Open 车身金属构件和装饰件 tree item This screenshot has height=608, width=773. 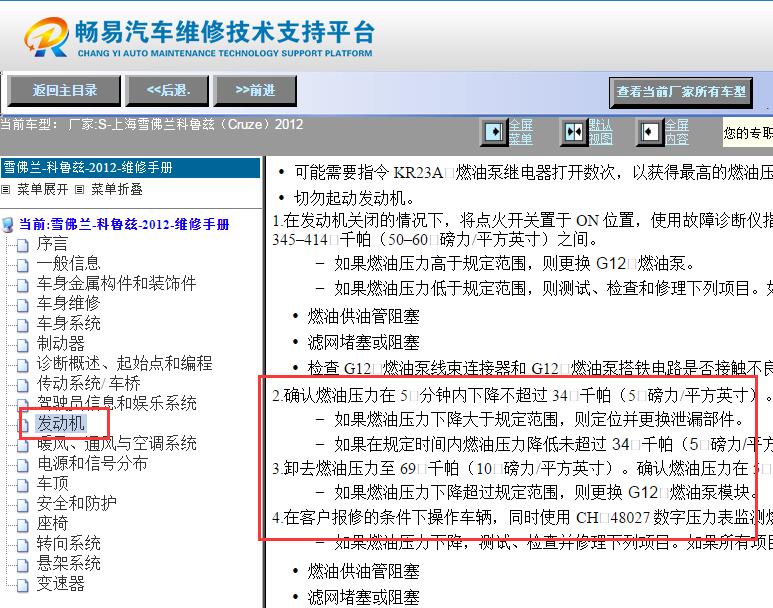pyautogui.click(x=116, y=283)
